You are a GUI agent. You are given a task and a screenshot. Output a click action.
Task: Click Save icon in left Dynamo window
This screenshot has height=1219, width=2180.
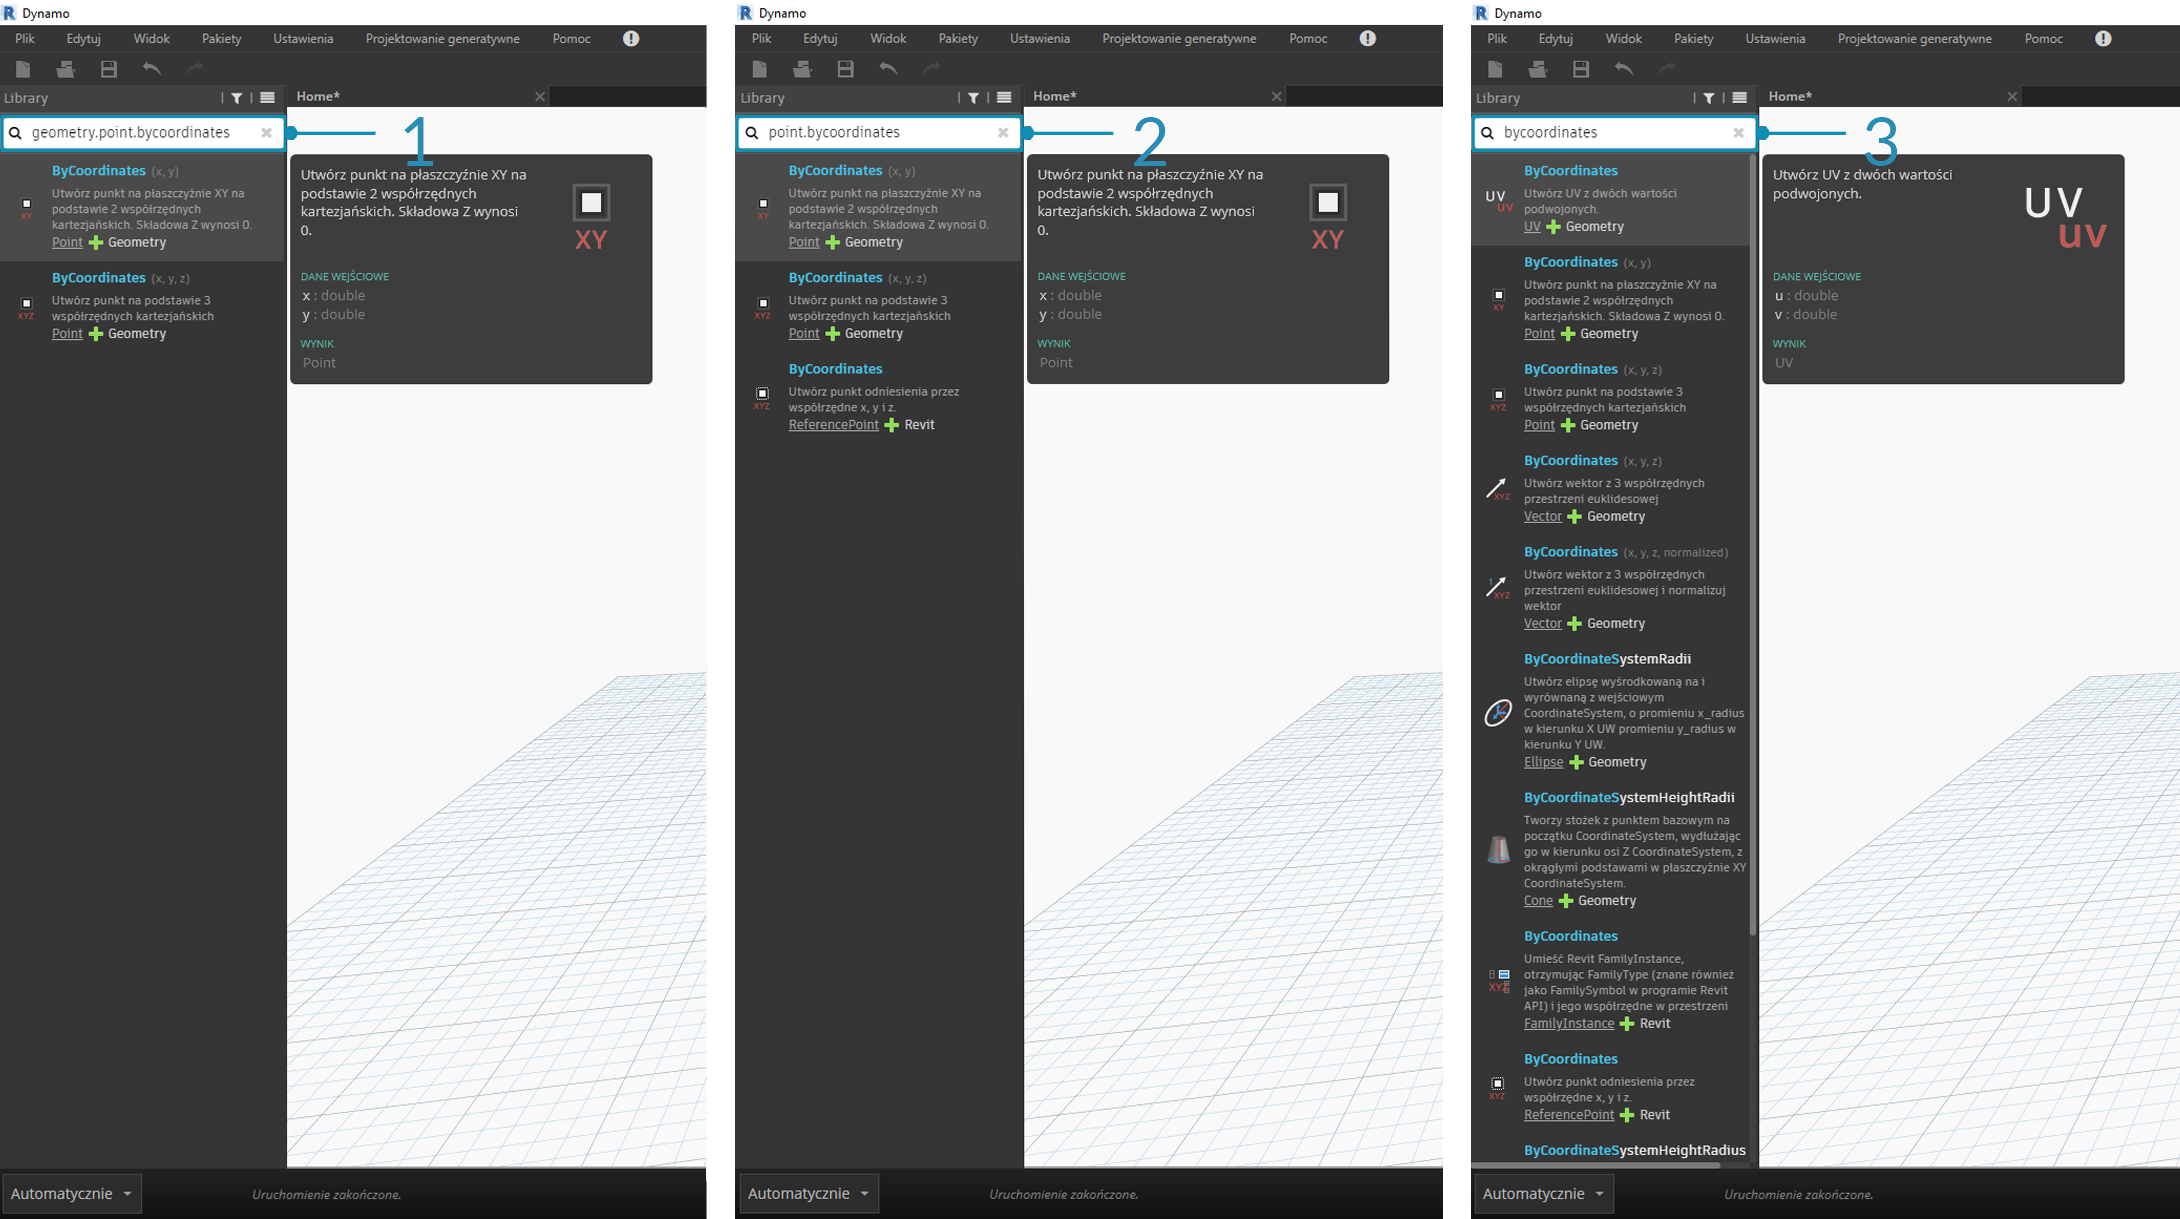[109, 69]
